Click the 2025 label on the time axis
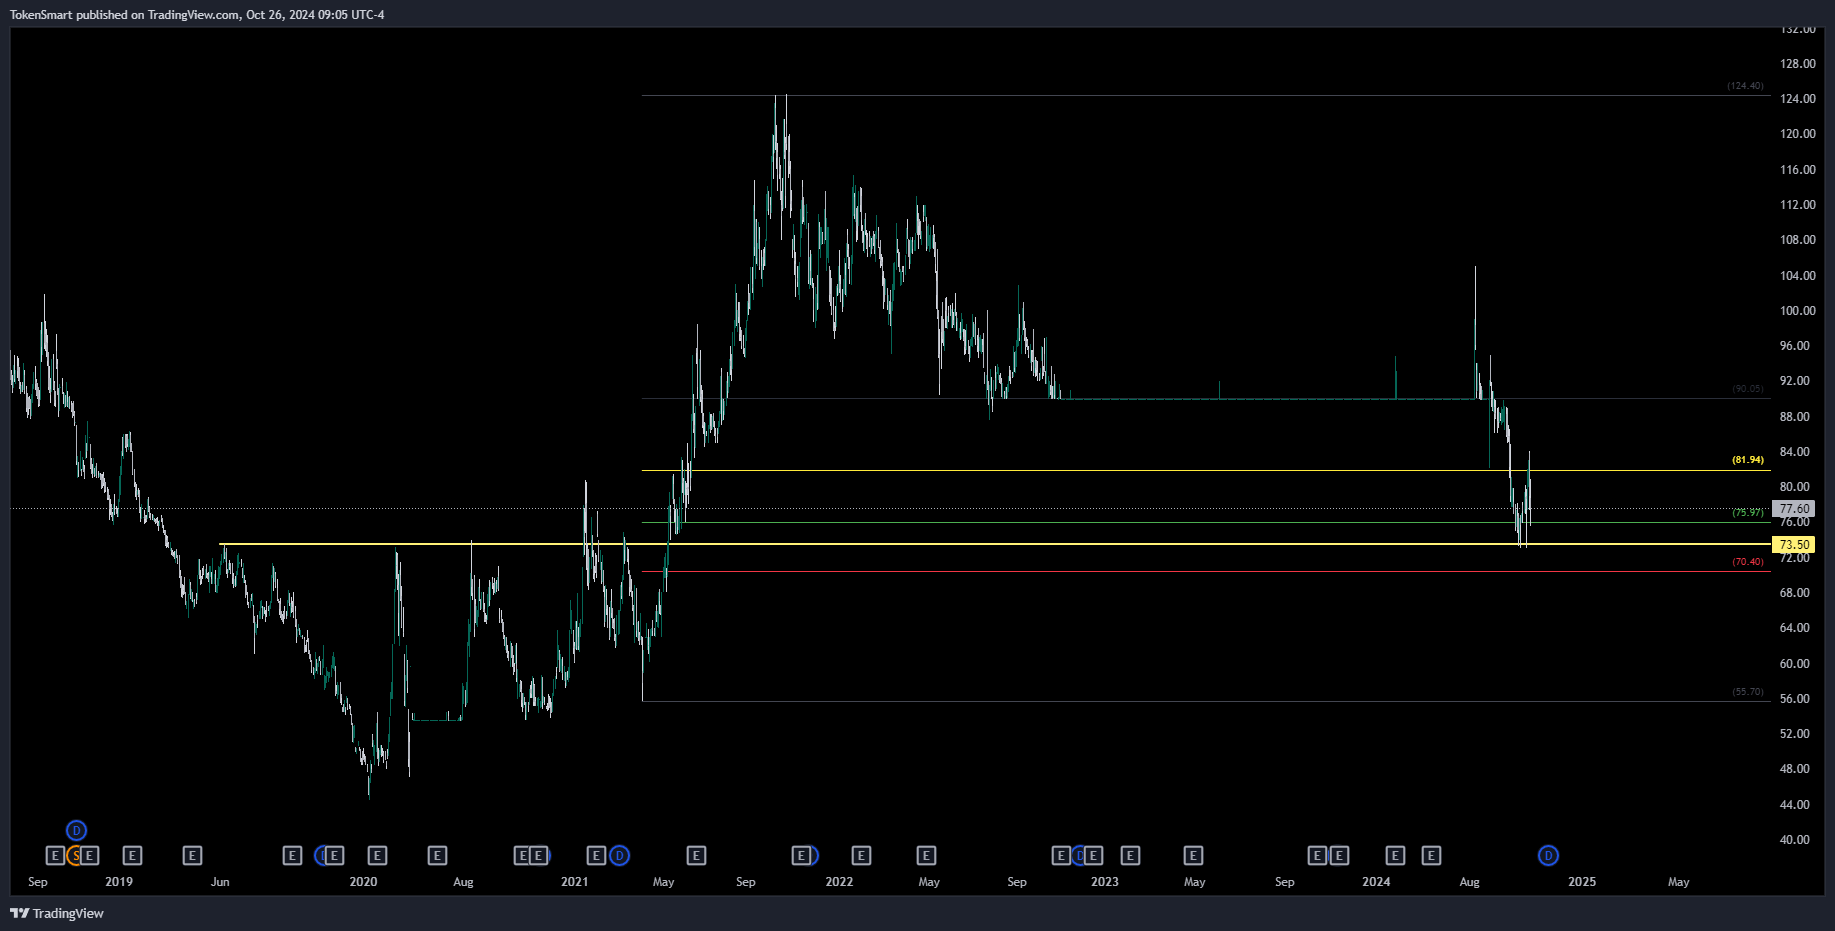 coord(1582,882)
